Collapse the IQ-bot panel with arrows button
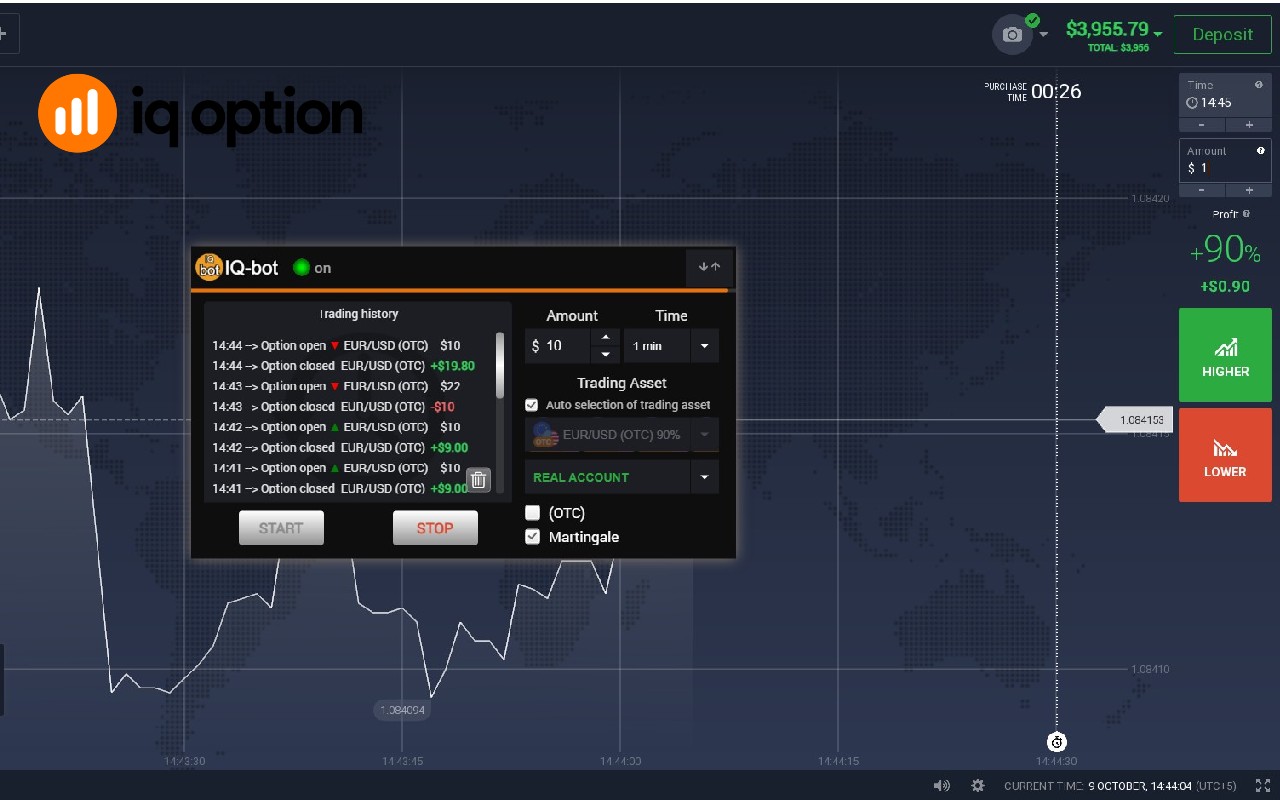 click(x=710, y=267)
